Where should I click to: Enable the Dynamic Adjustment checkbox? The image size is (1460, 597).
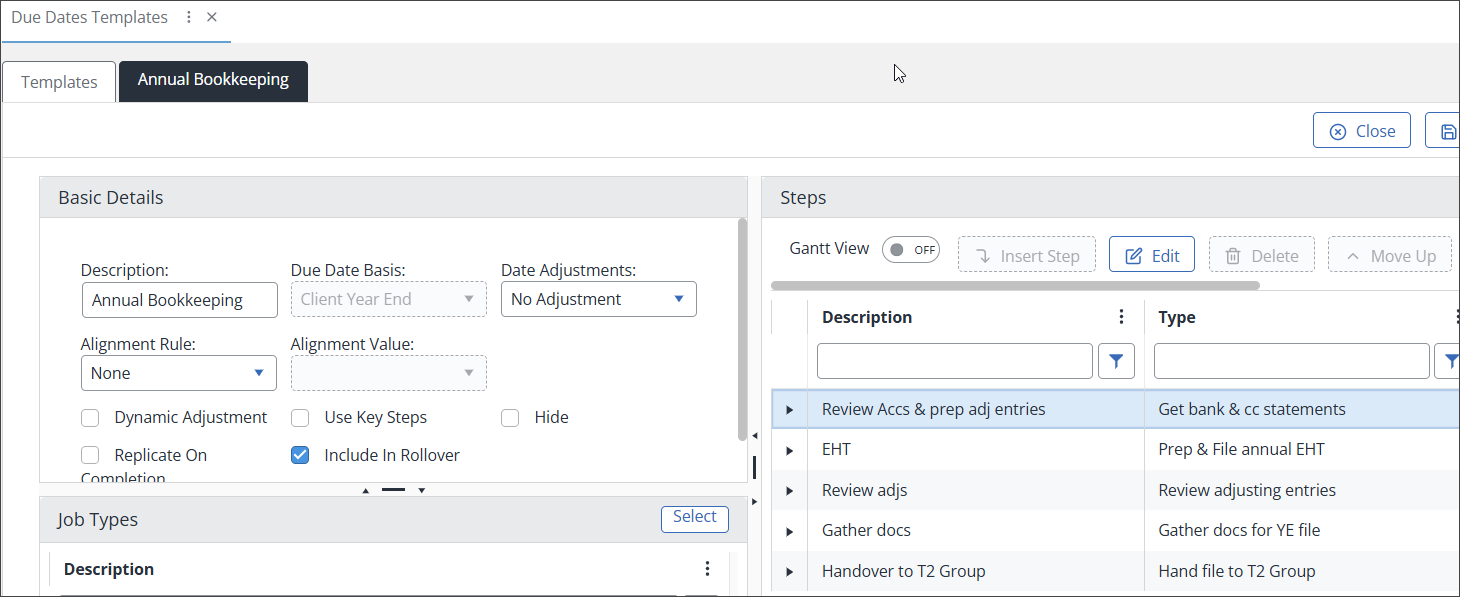[90, 418]
